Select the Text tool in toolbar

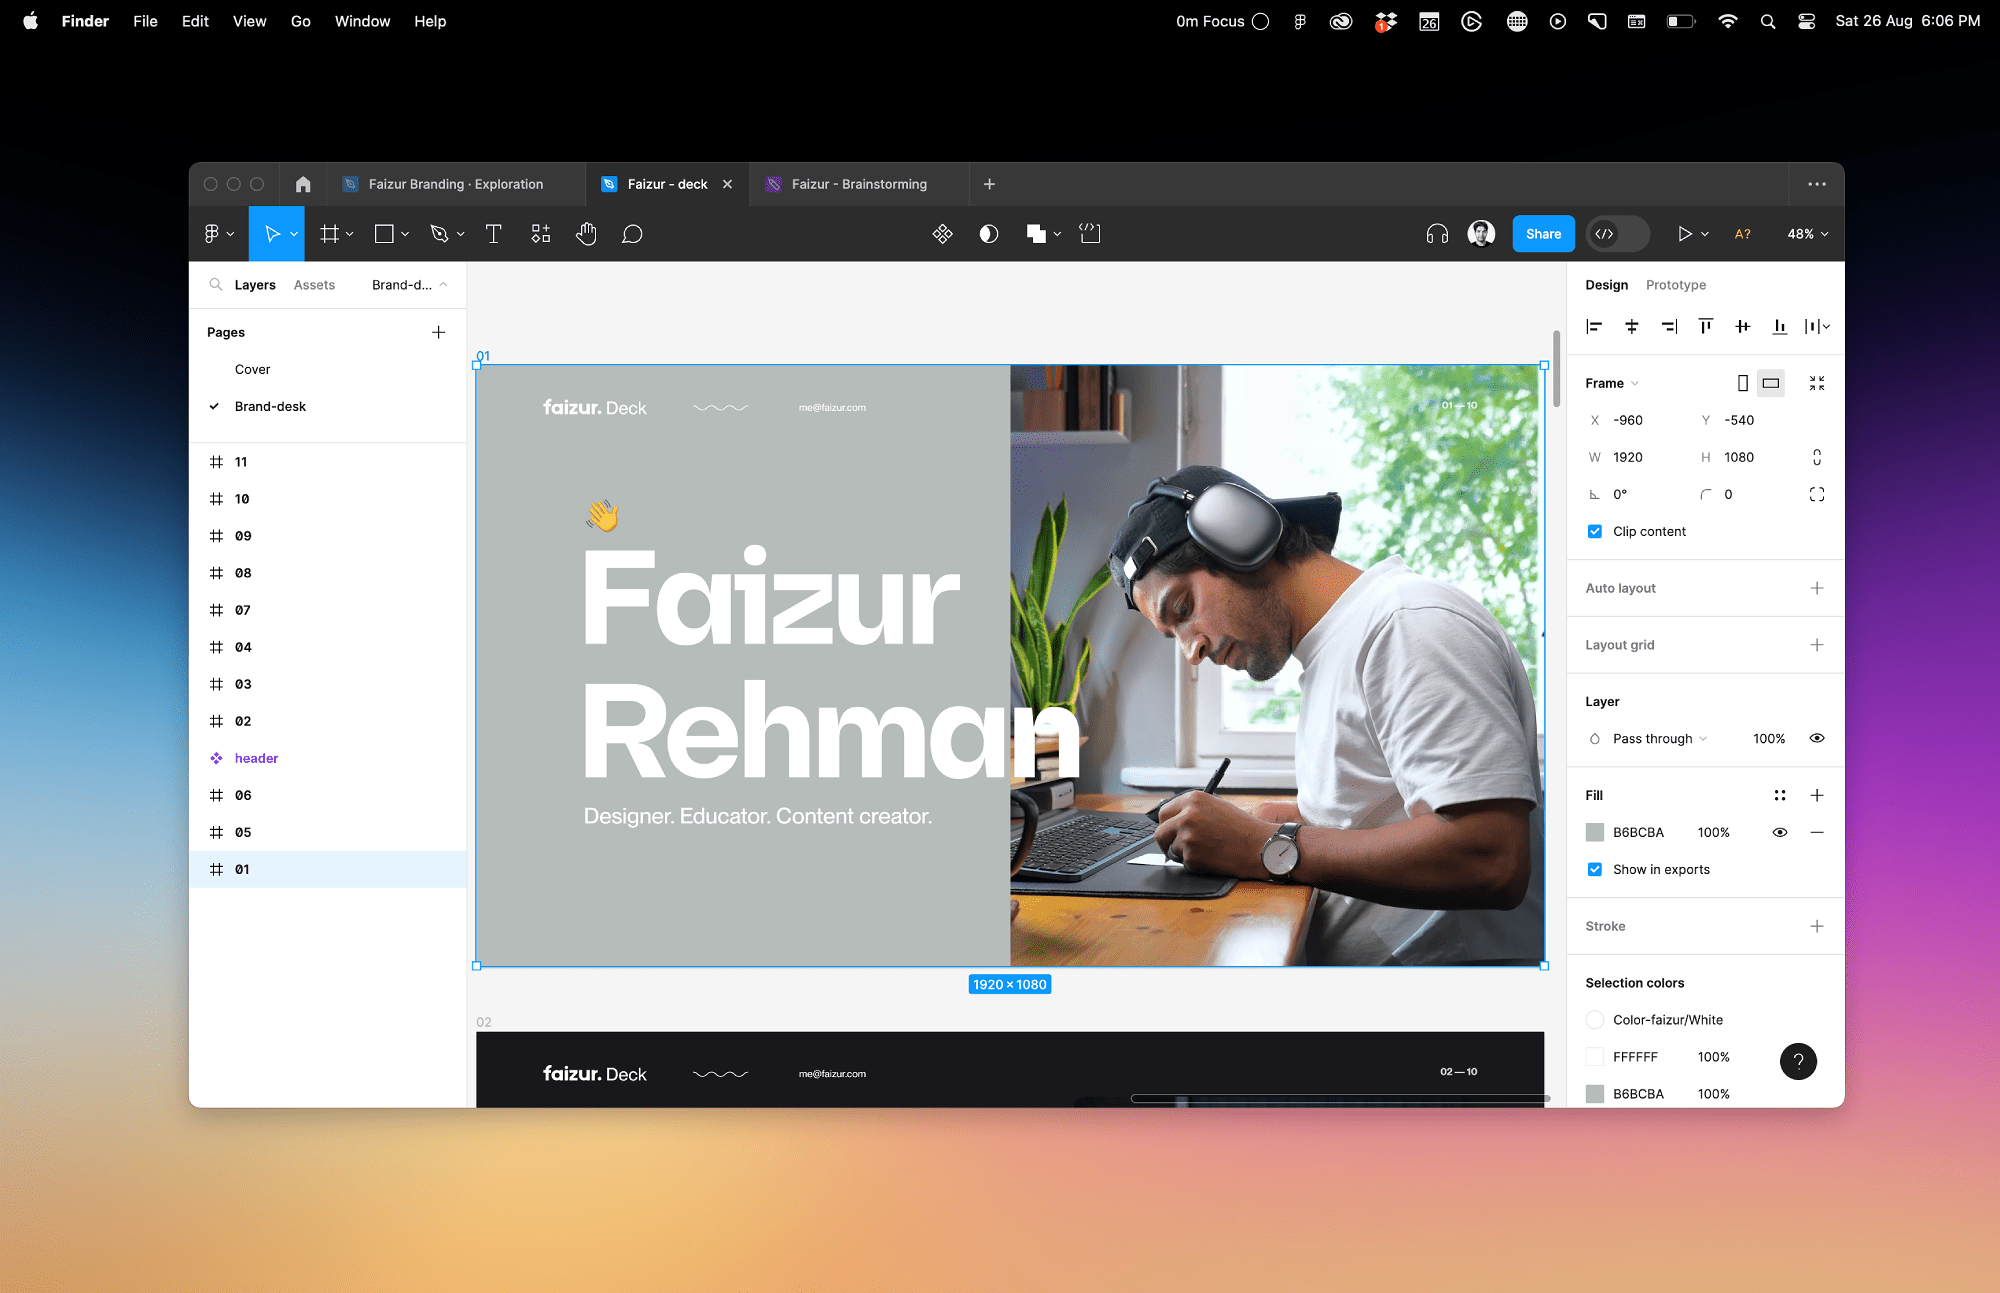click(493, 233)
